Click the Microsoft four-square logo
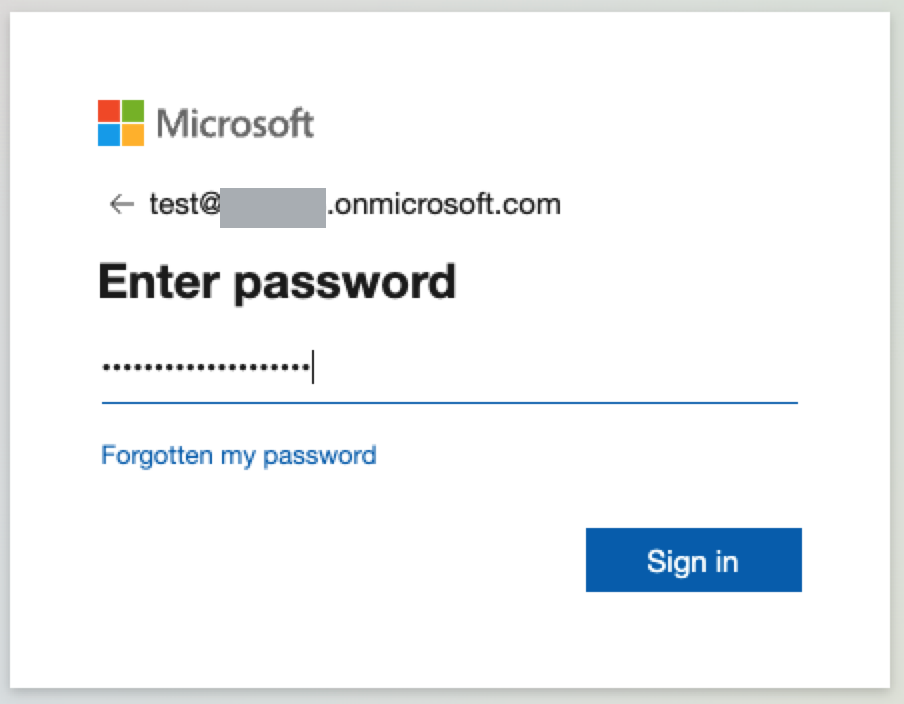The image size is (904, 704). (x=121, y=123)
